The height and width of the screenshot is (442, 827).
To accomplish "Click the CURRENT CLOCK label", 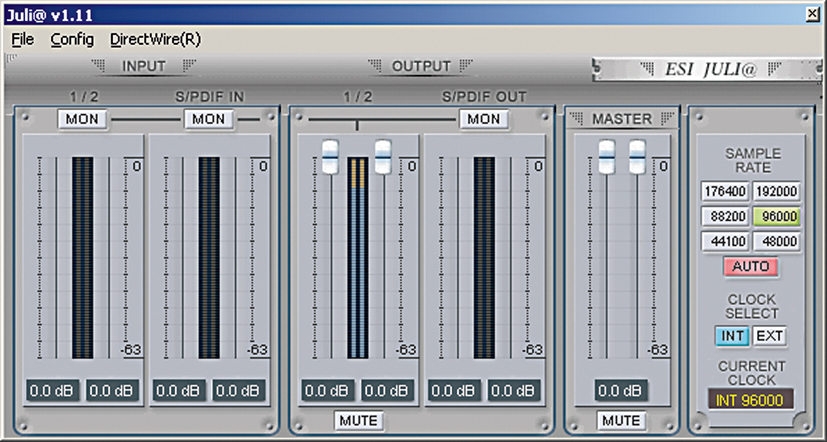I will point(752,373).
